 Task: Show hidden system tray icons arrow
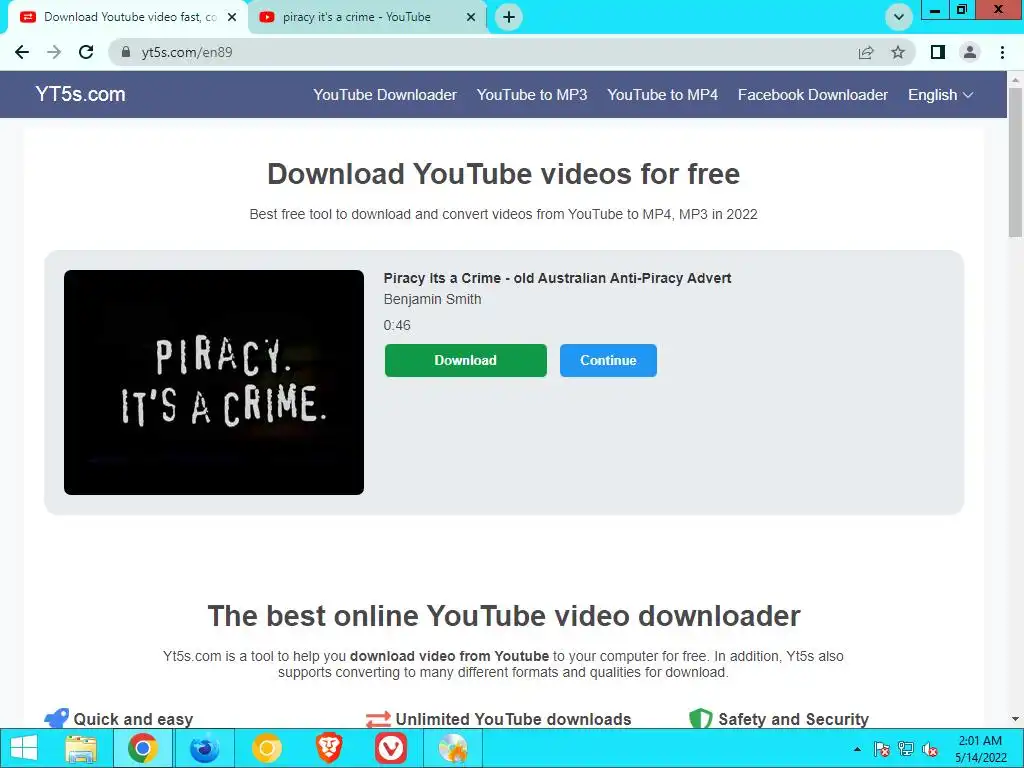pyautogui.click(x=857, y=749)
